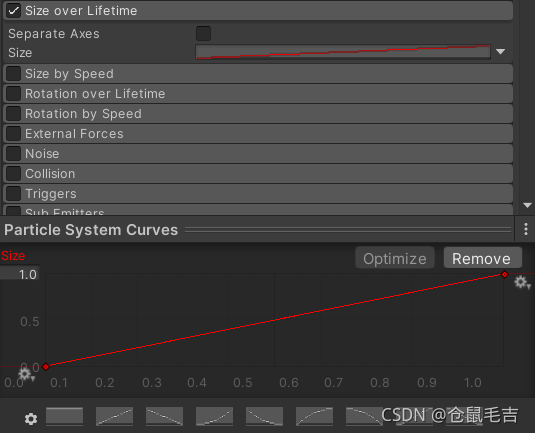This screenshot has height=433, width=535.
Task: Enable the Noise module
Action: 13,154
